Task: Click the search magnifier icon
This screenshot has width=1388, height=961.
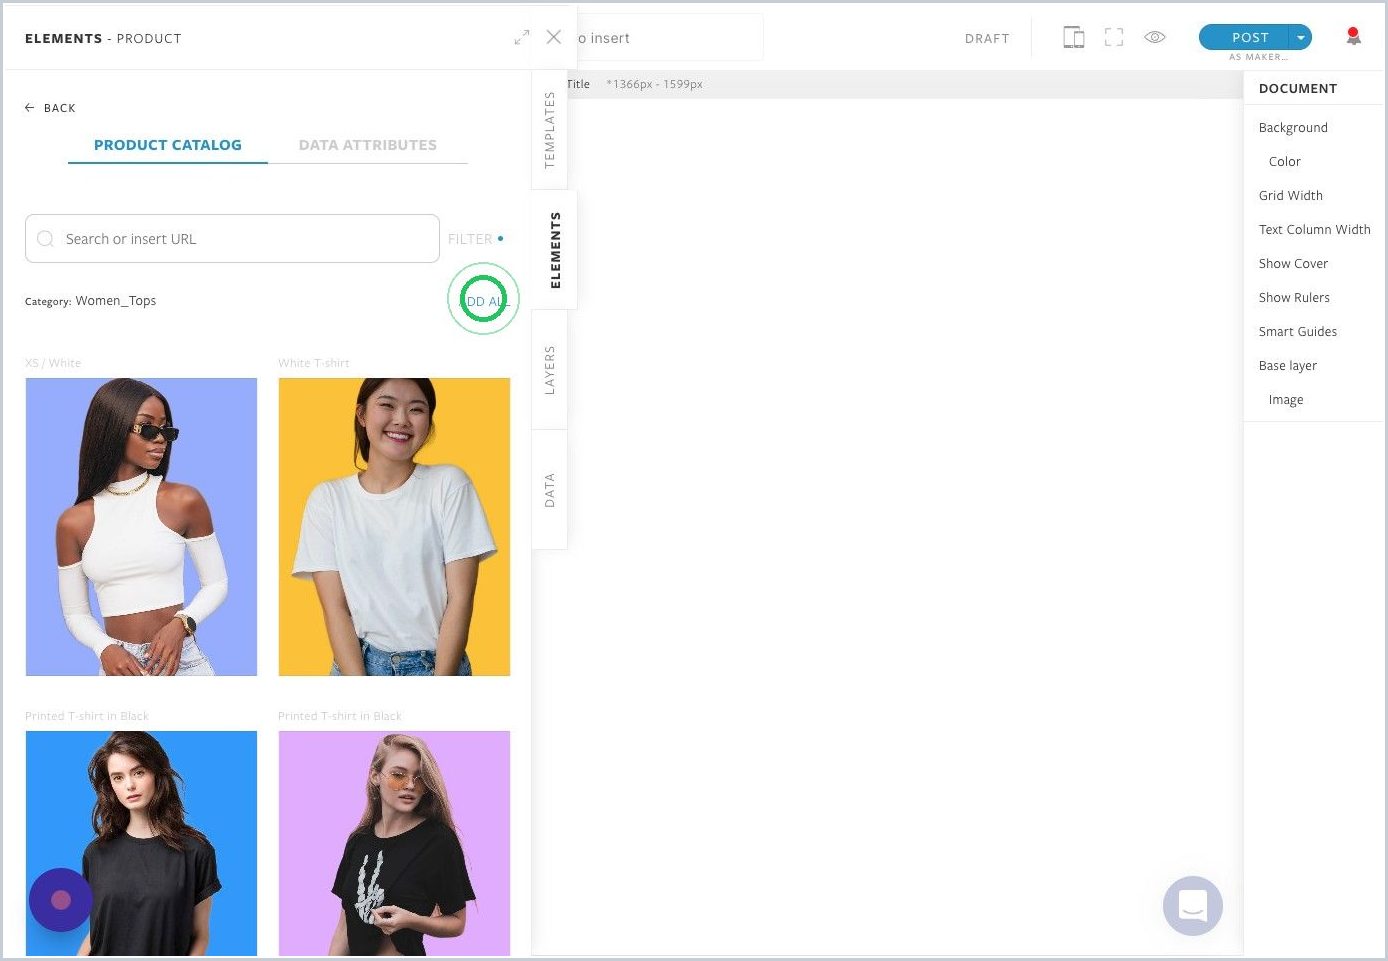Action: tap(45, 239)
